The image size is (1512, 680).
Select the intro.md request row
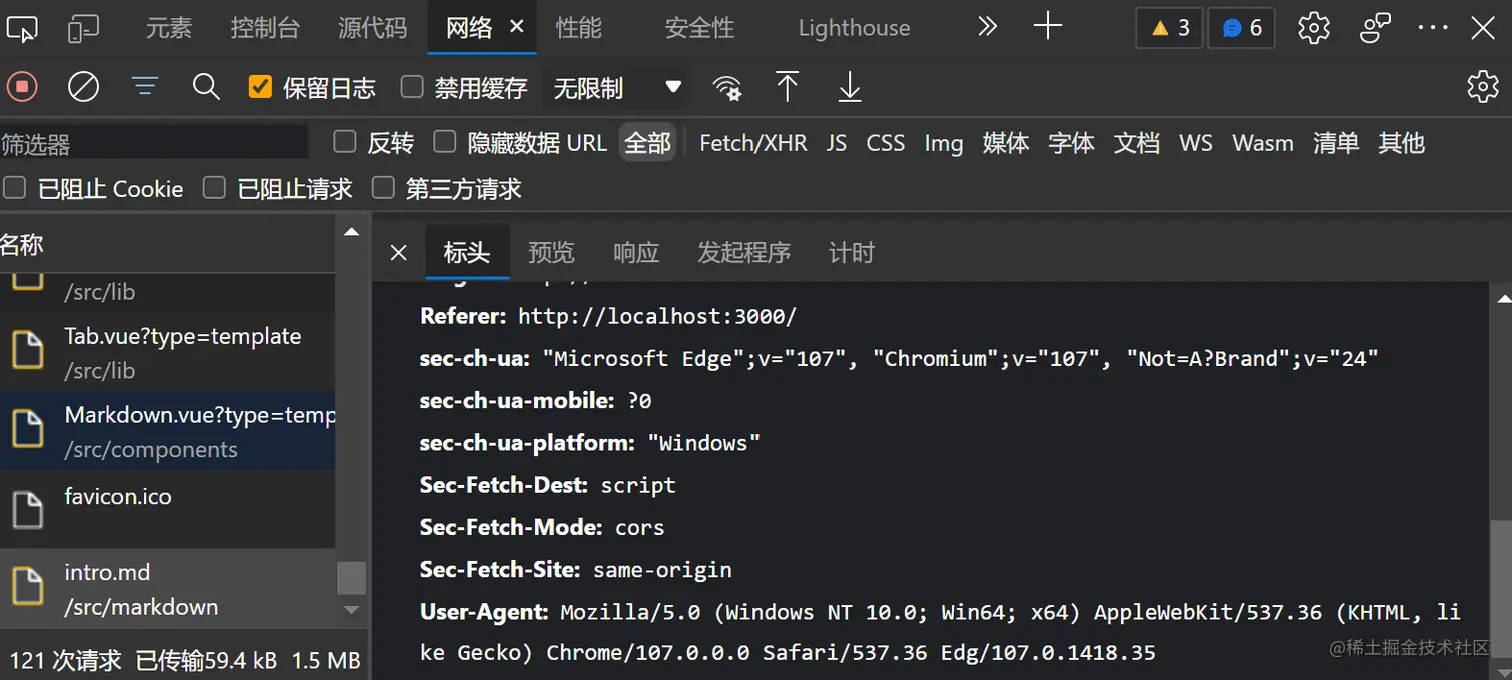click(168, 589)
